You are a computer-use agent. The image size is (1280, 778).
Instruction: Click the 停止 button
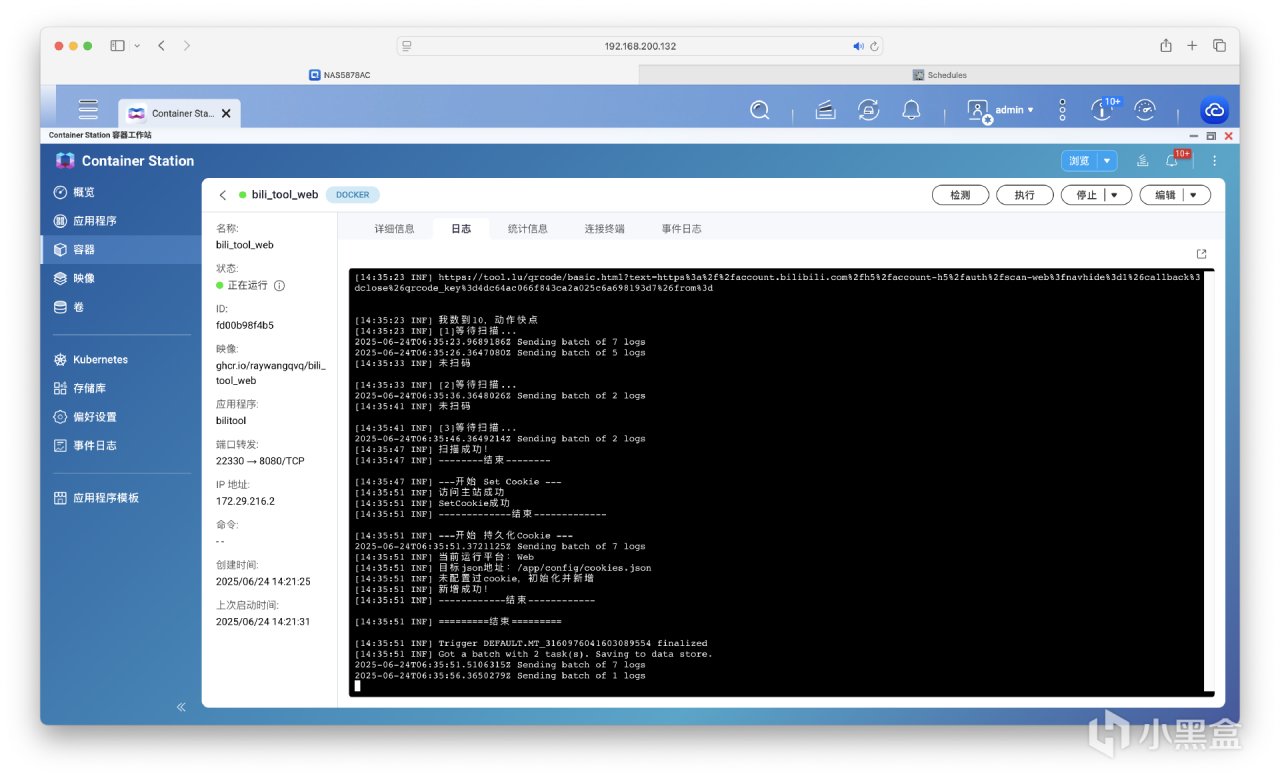(x=1085, y=195)
